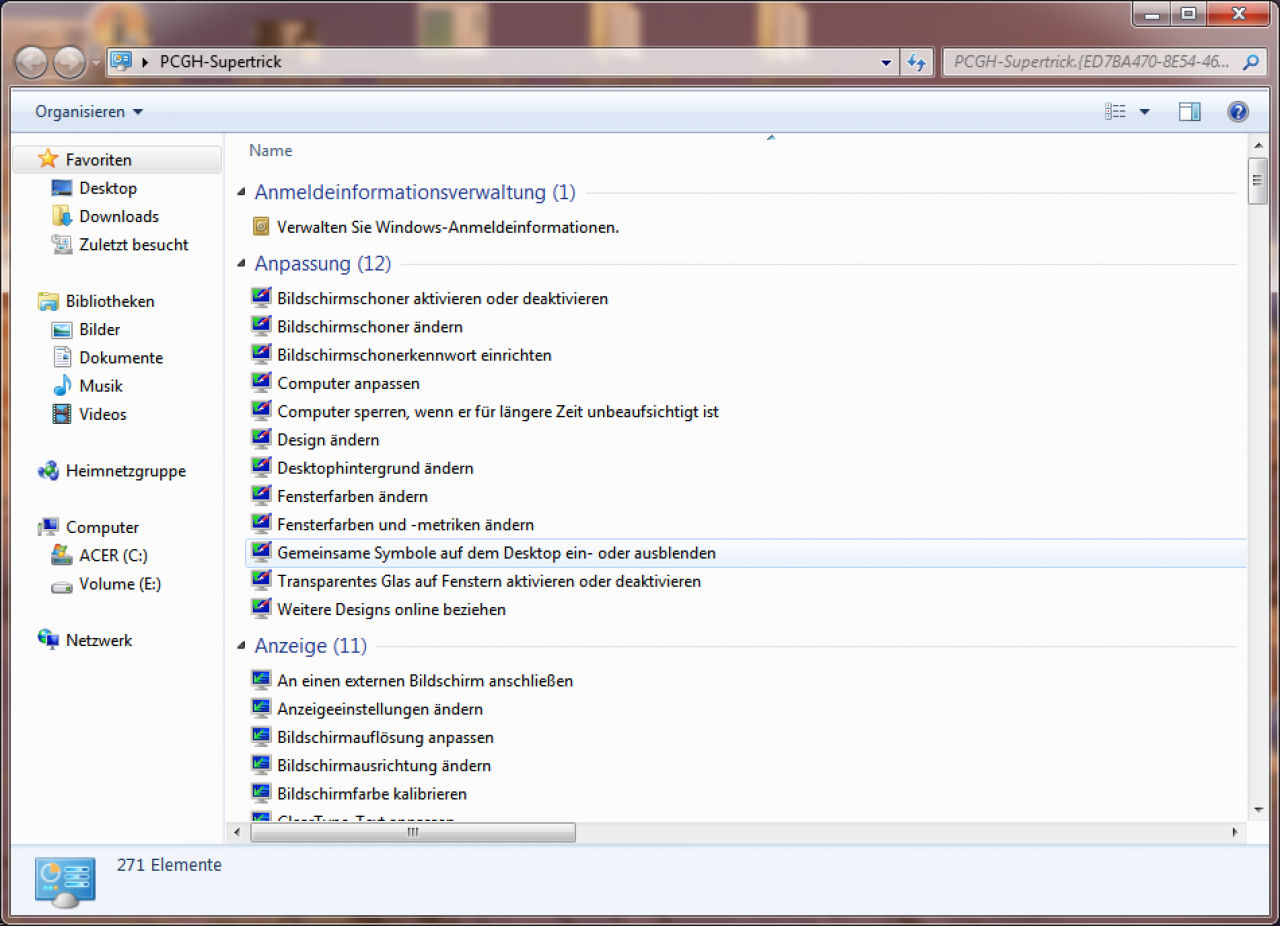Image resolution: width=1280 pixels, height=926 pixels.
Task: Click the Forward navigation arrow button
Action: [69, 63]
